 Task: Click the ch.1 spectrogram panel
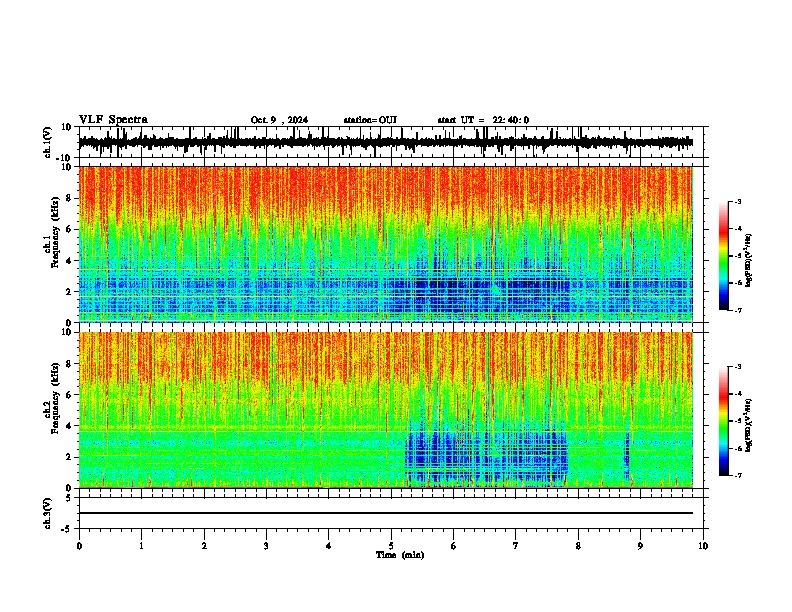pyautogui.click(x=385, y=244)
